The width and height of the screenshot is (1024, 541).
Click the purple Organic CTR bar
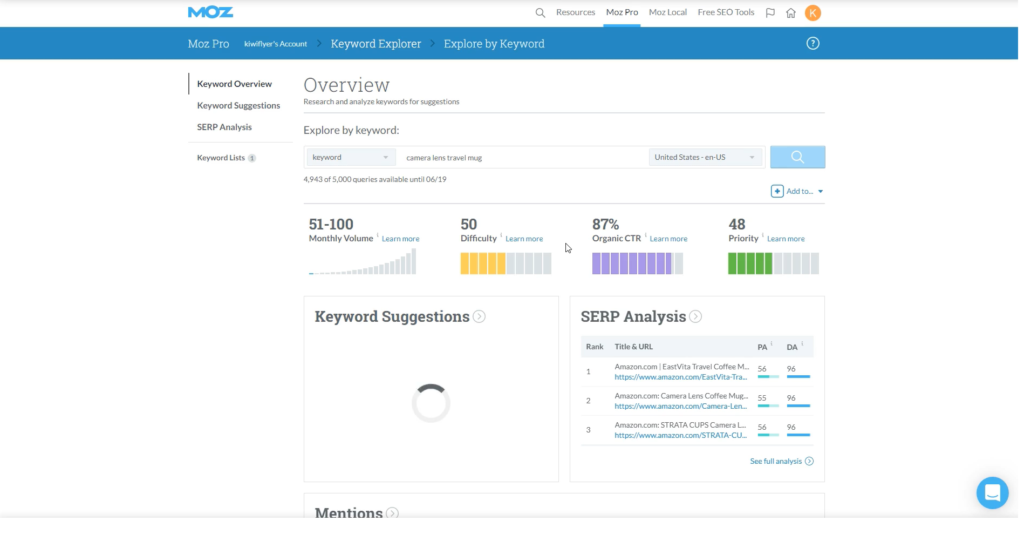(x=637, y=264)
